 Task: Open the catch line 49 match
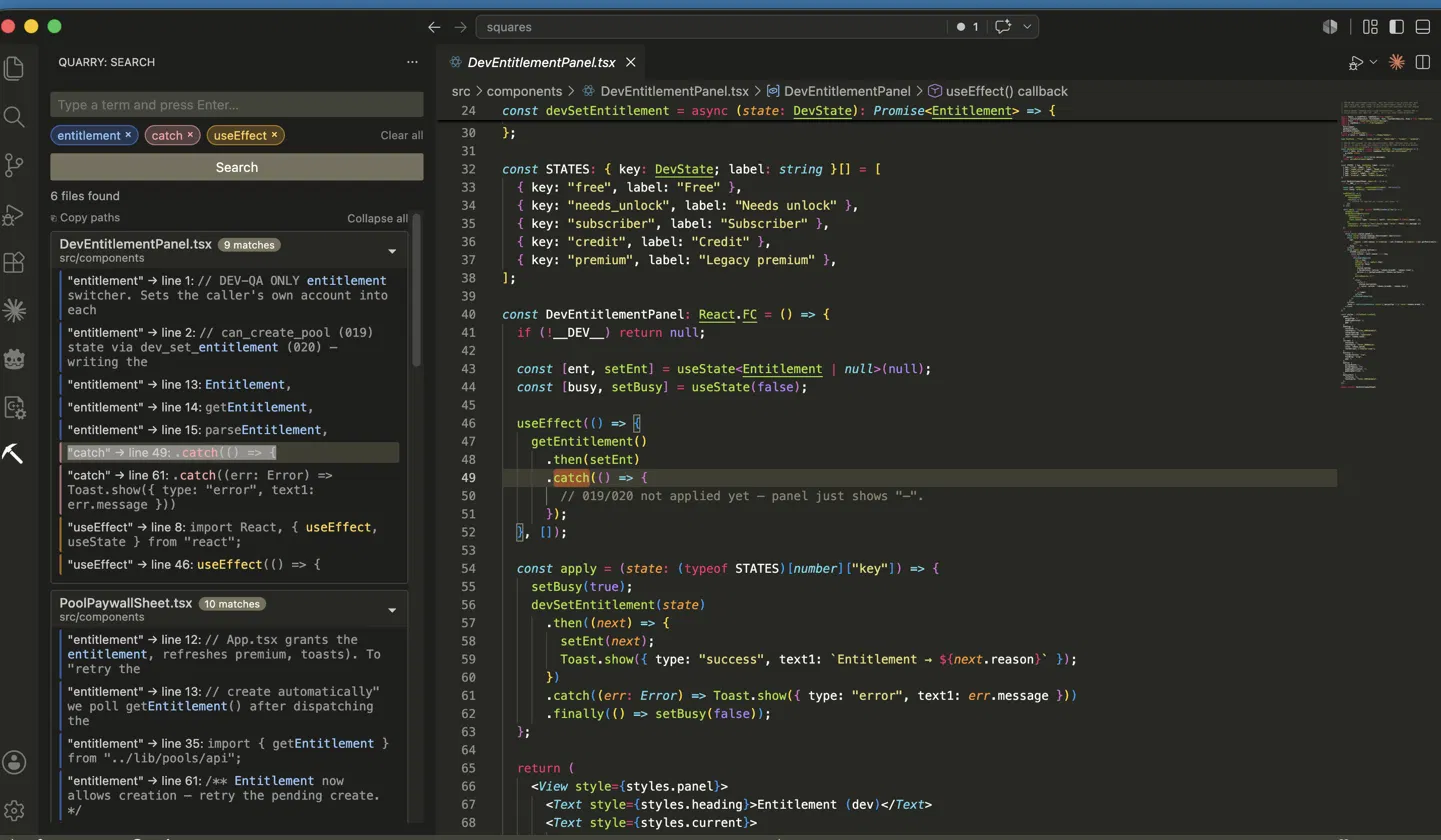point(229,453)
